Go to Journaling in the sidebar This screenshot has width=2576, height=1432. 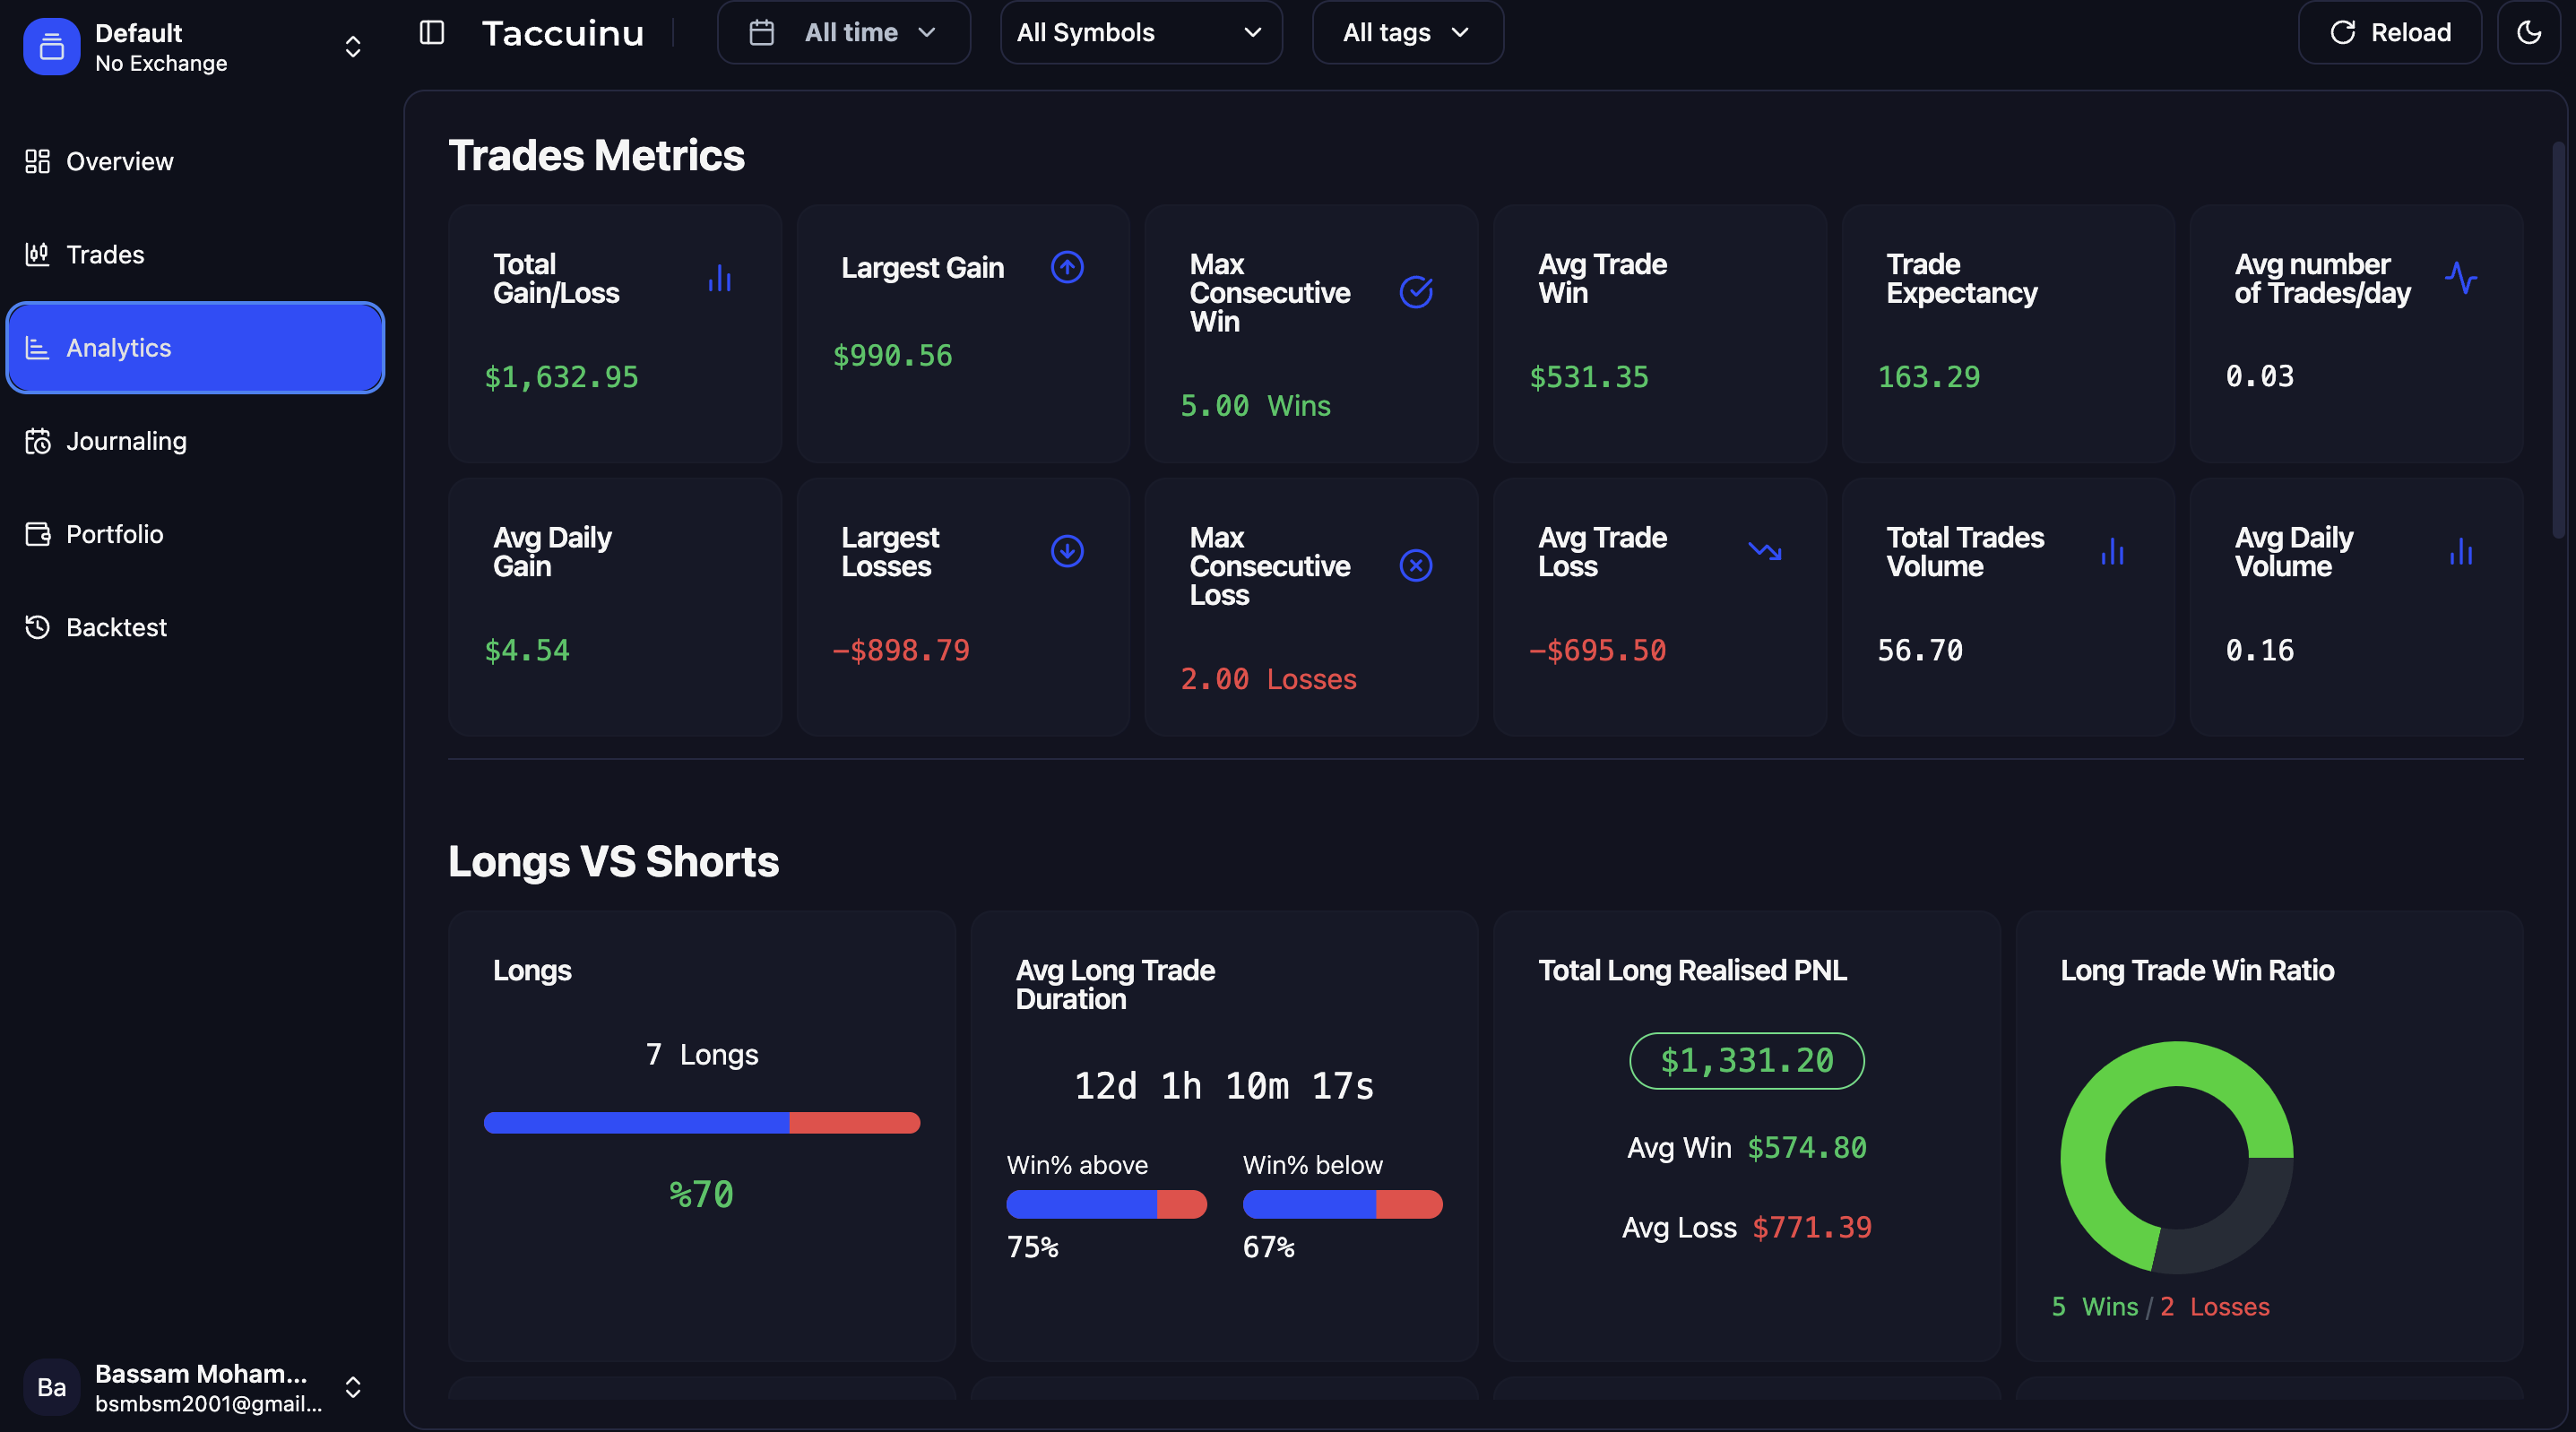[x=126, y=441]
